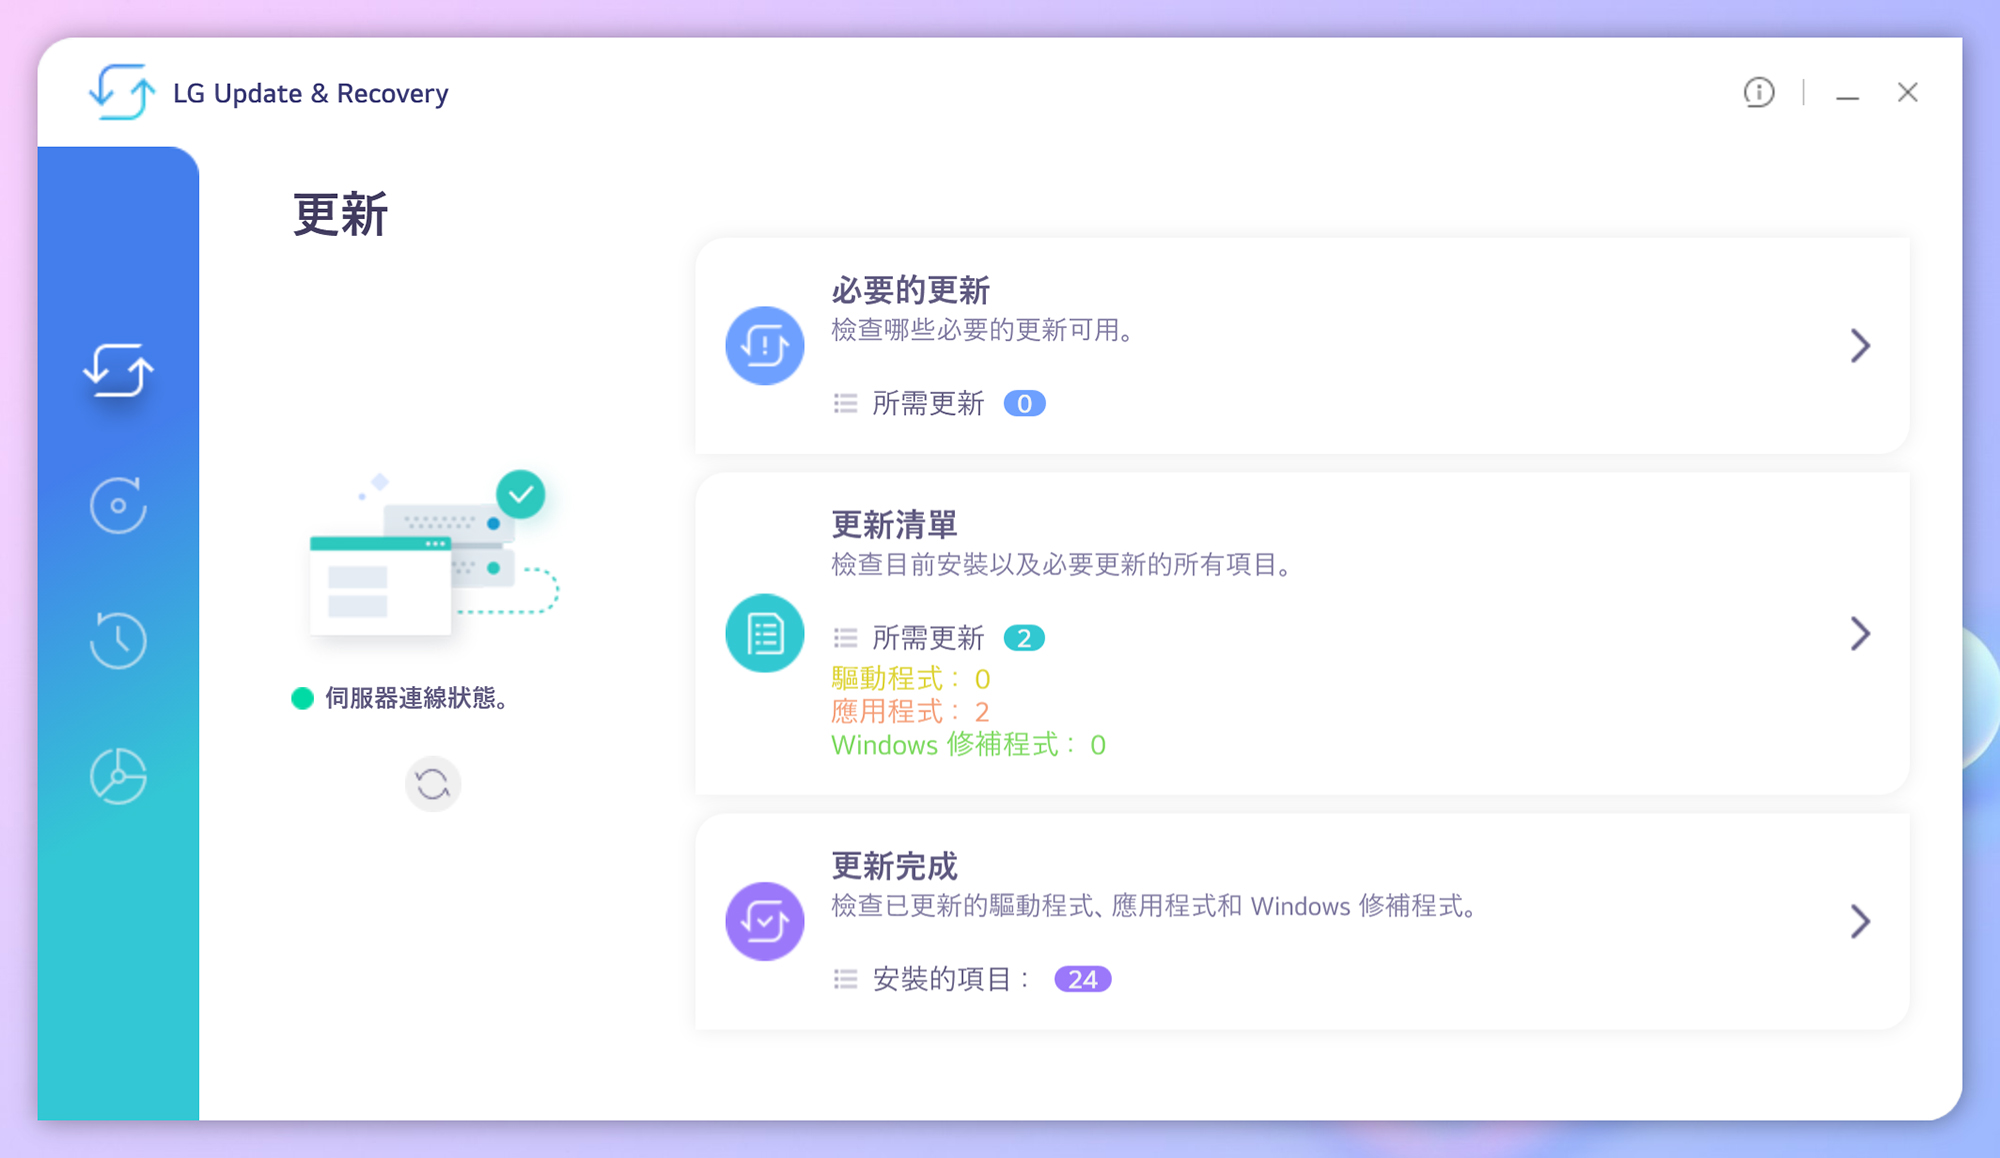Click the green checkmark badge on the illustration

521,494
